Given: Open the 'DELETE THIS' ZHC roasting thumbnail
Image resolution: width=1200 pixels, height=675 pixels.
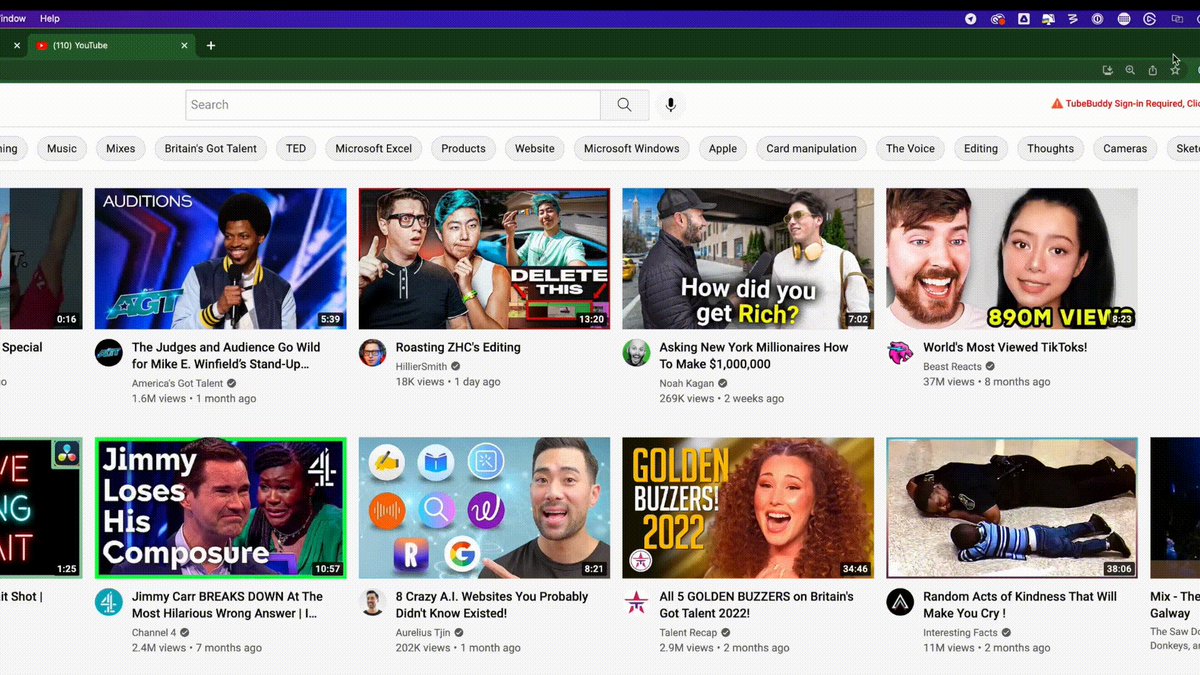Looking at the screenshot, I should coord(485,259).
